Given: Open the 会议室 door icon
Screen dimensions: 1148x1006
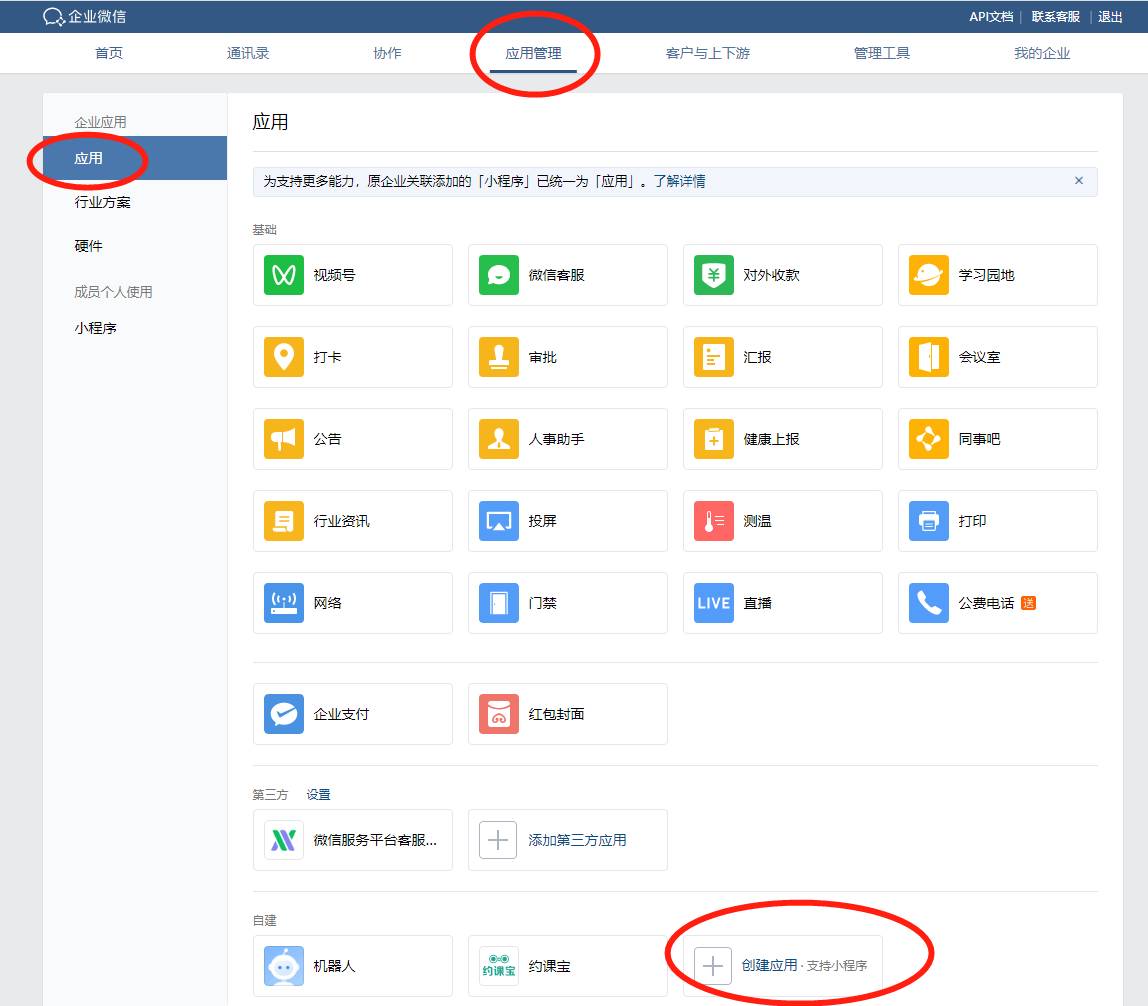Looking at the screenshot, I should coord(928,357).
